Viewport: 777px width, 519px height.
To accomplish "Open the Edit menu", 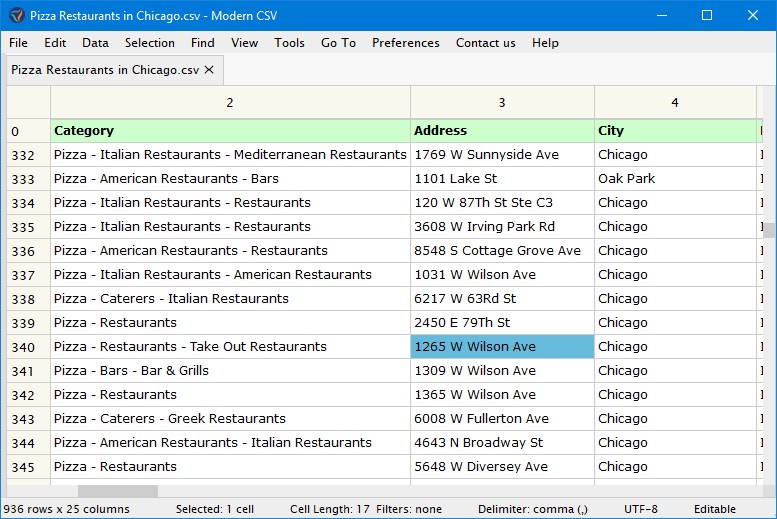I will [55, 43].
